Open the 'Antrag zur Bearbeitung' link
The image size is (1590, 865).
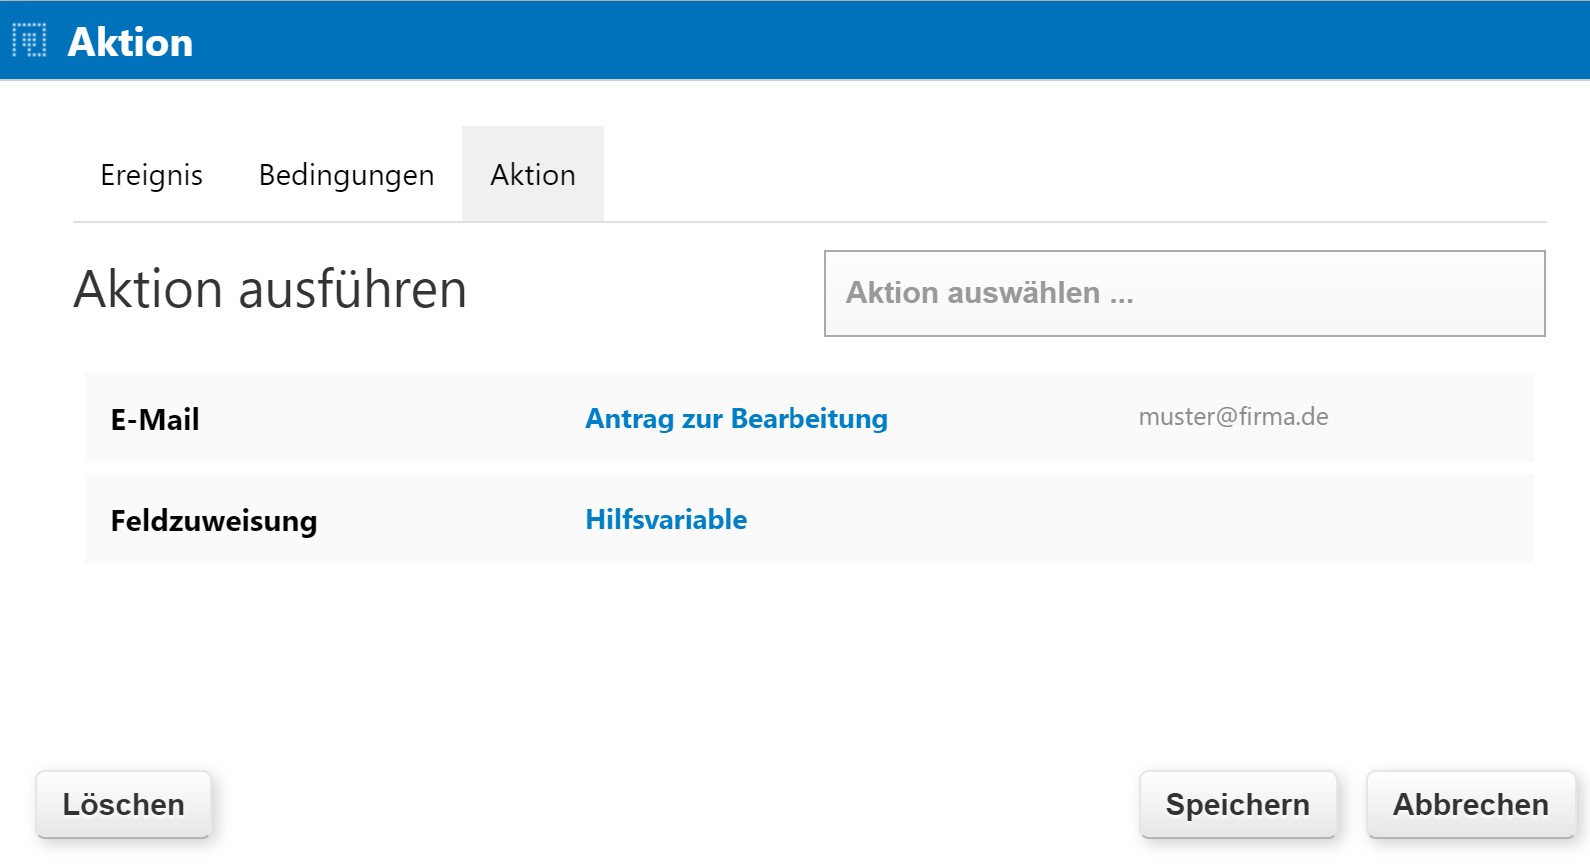[736, 418]
